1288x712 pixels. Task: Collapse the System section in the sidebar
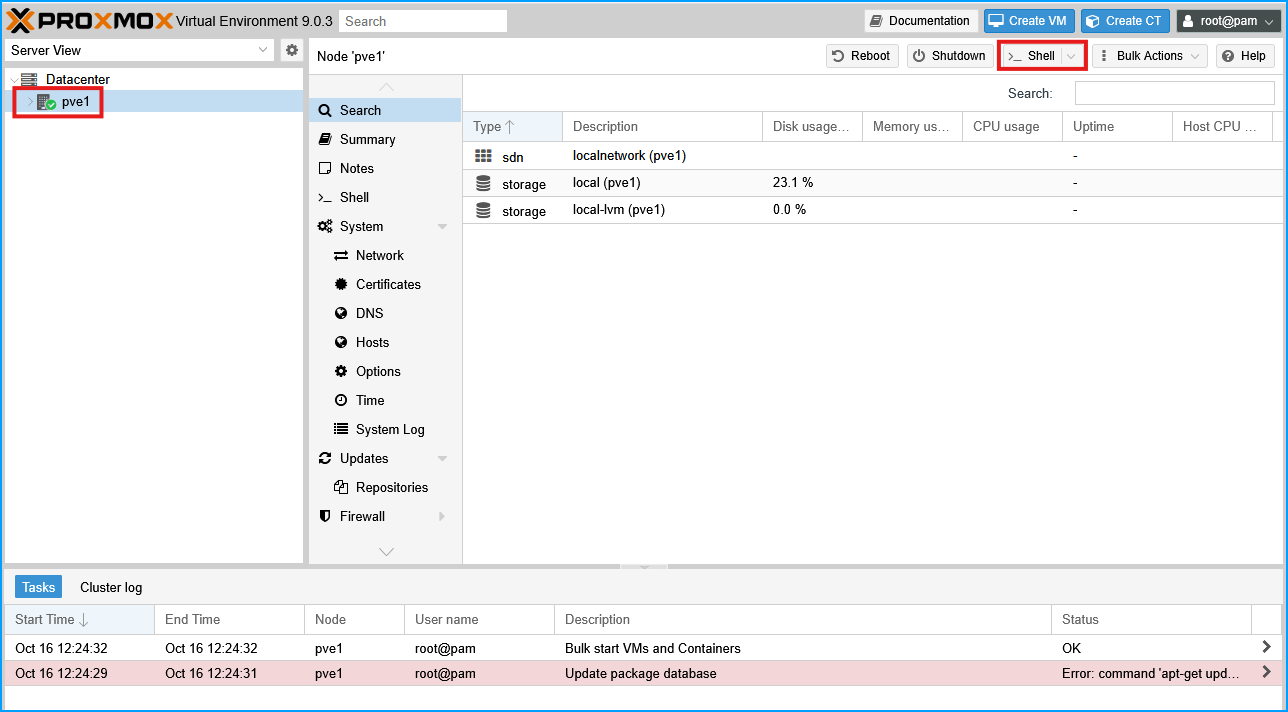coord(442,226)
